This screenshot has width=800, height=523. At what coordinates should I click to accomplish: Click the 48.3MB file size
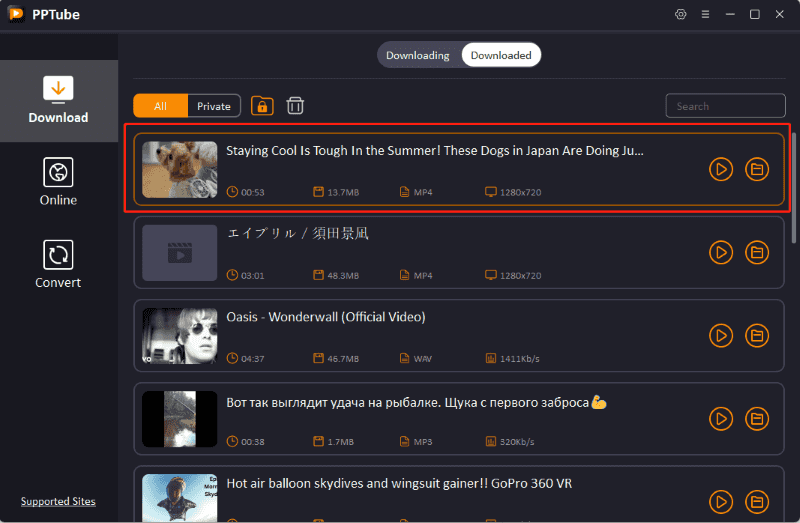click(x=343, y=276)
